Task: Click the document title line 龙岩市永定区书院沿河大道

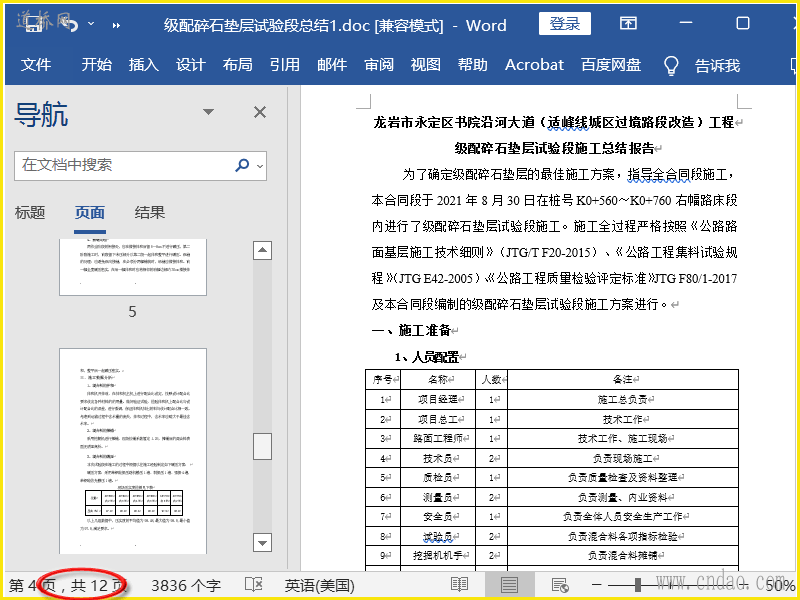Action: click(x=554, y=122)
